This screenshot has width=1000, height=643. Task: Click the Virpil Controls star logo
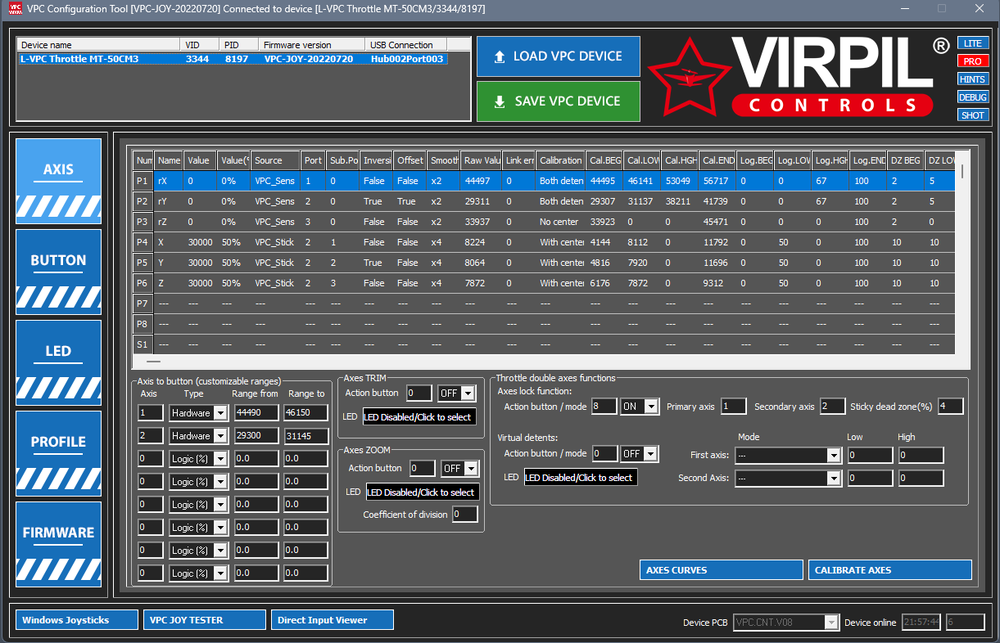pyautogui.click(x=689, y=77)
